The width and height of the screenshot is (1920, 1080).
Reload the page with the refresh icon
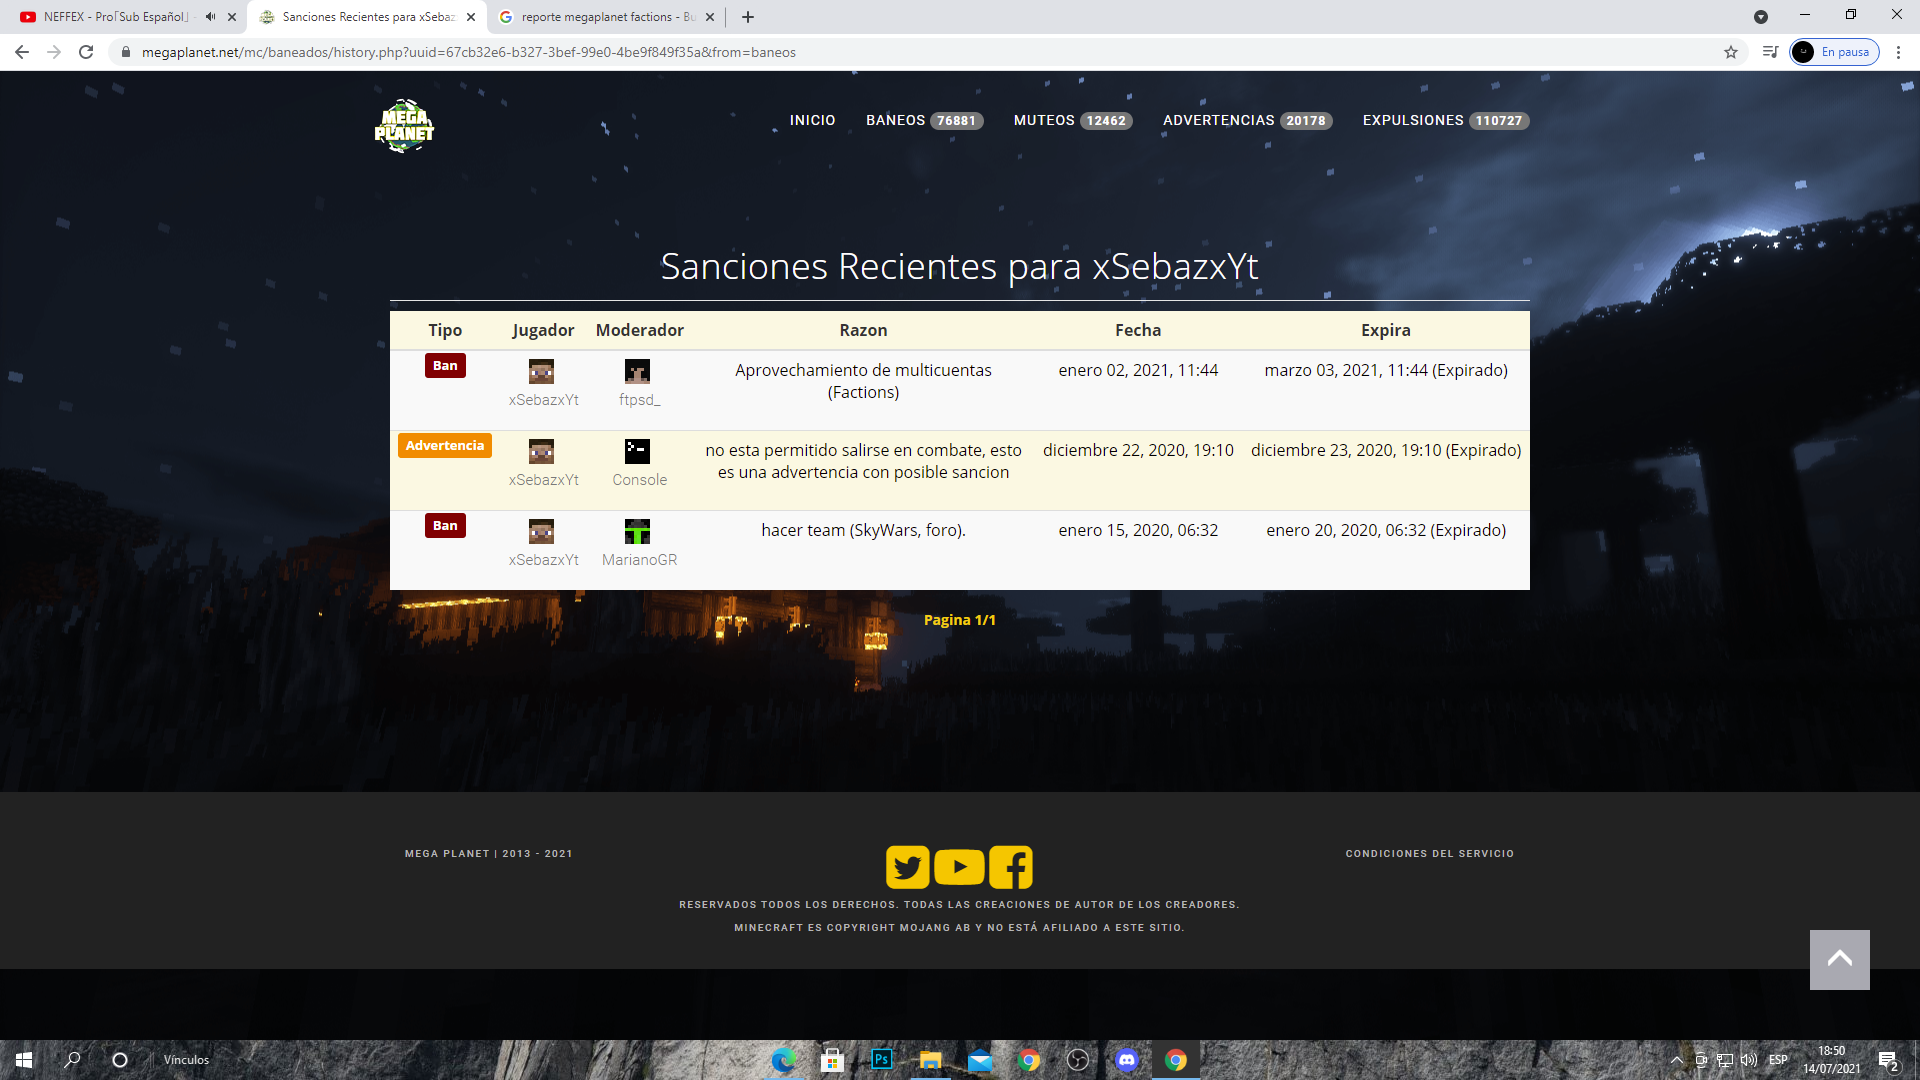pos(86,52)
